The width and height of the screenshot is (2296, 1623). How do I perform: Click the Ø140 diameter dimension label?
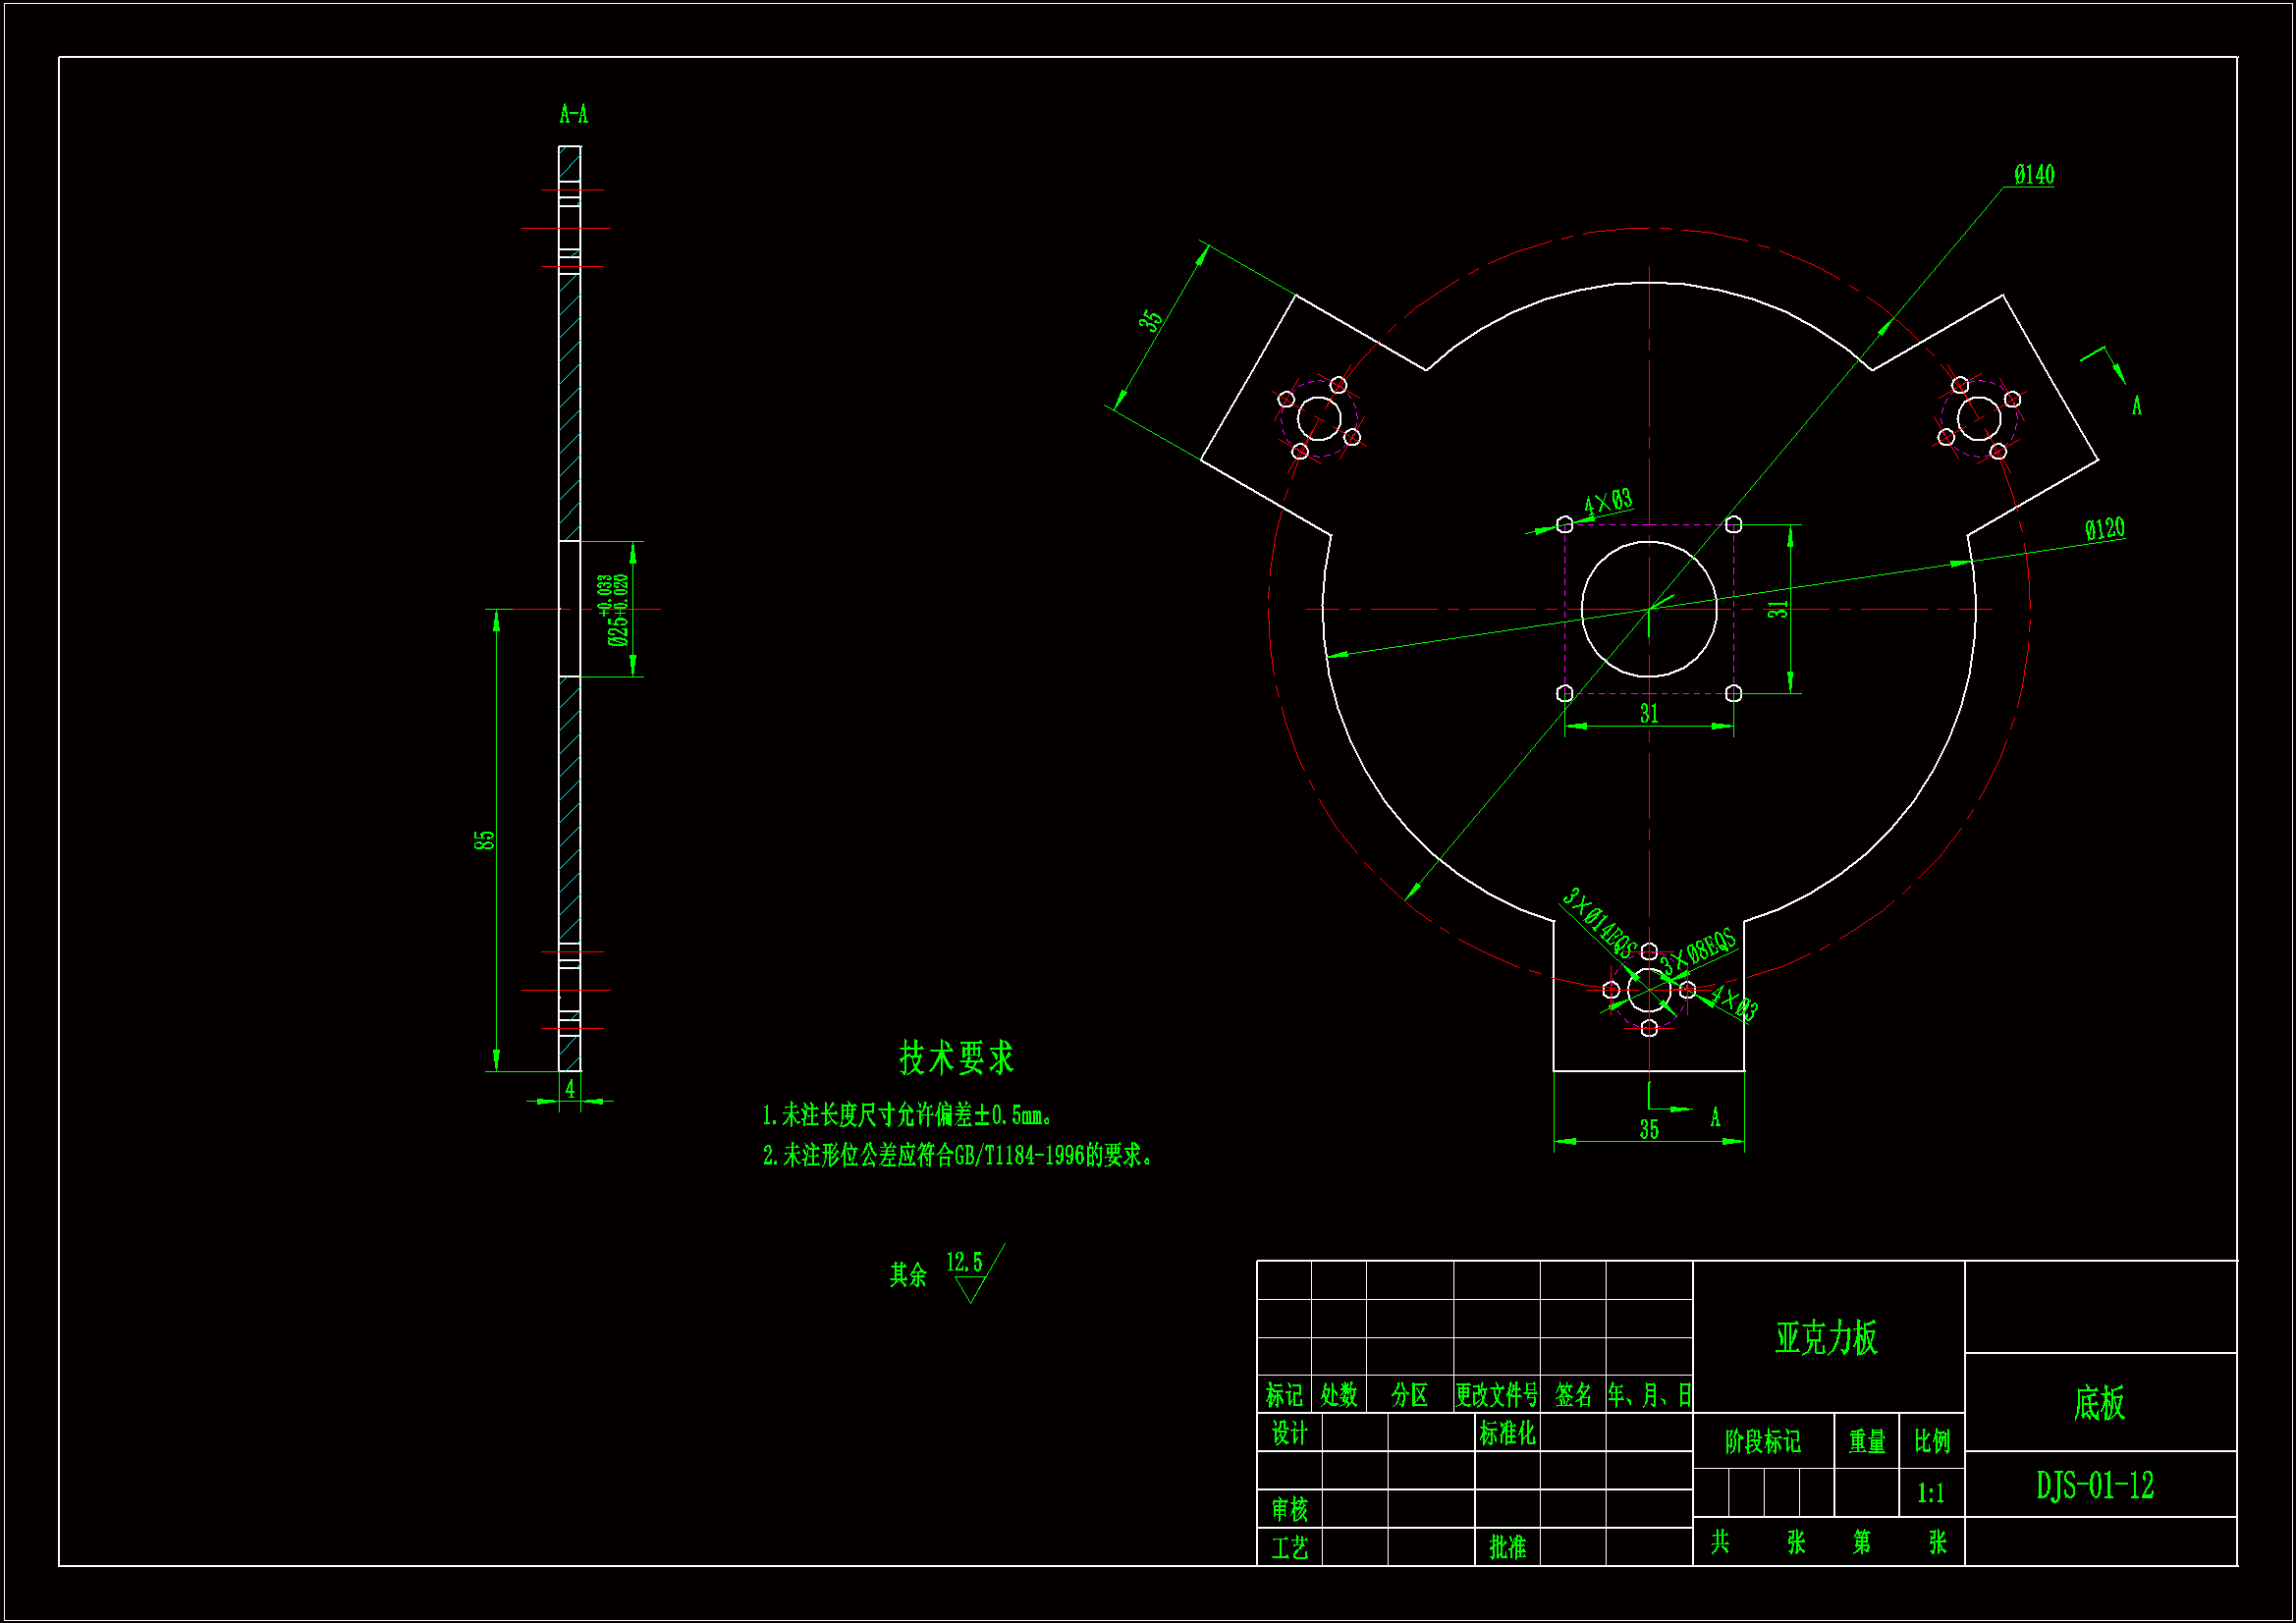(x=2033, y=175)
